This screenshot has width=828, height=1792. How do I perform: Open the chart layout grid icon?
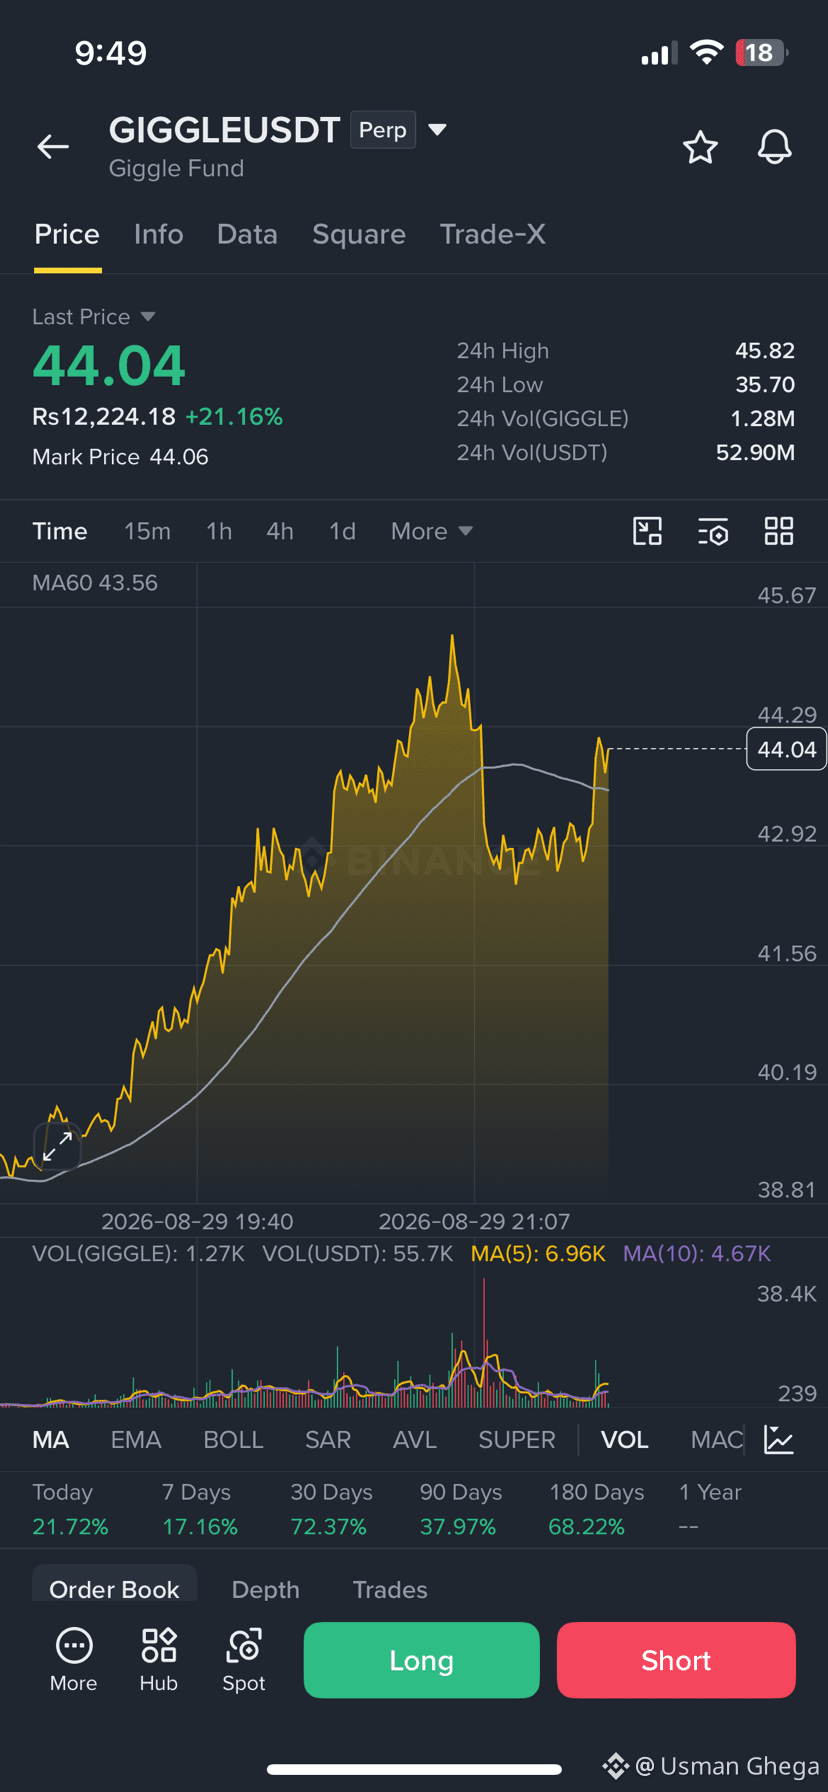(779, 531)
